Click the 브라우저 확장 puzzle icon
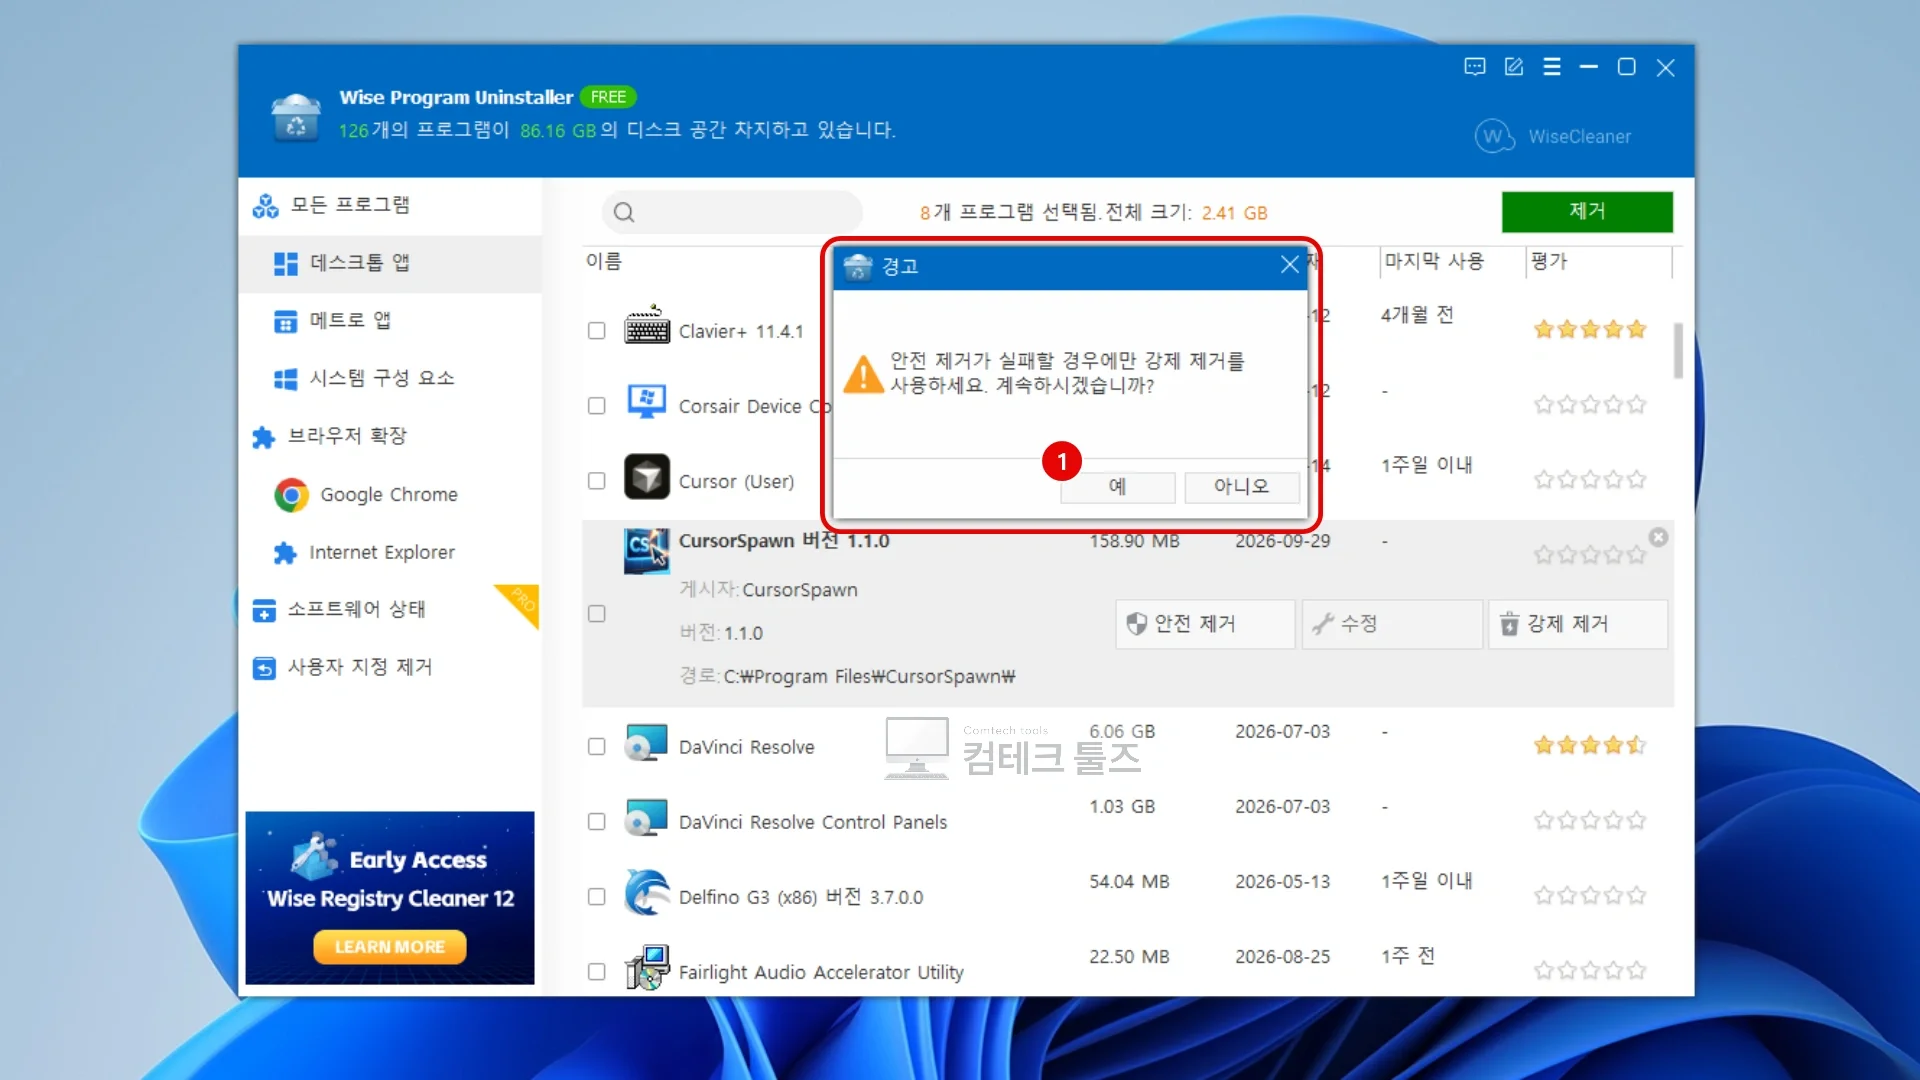 [264, 437]
